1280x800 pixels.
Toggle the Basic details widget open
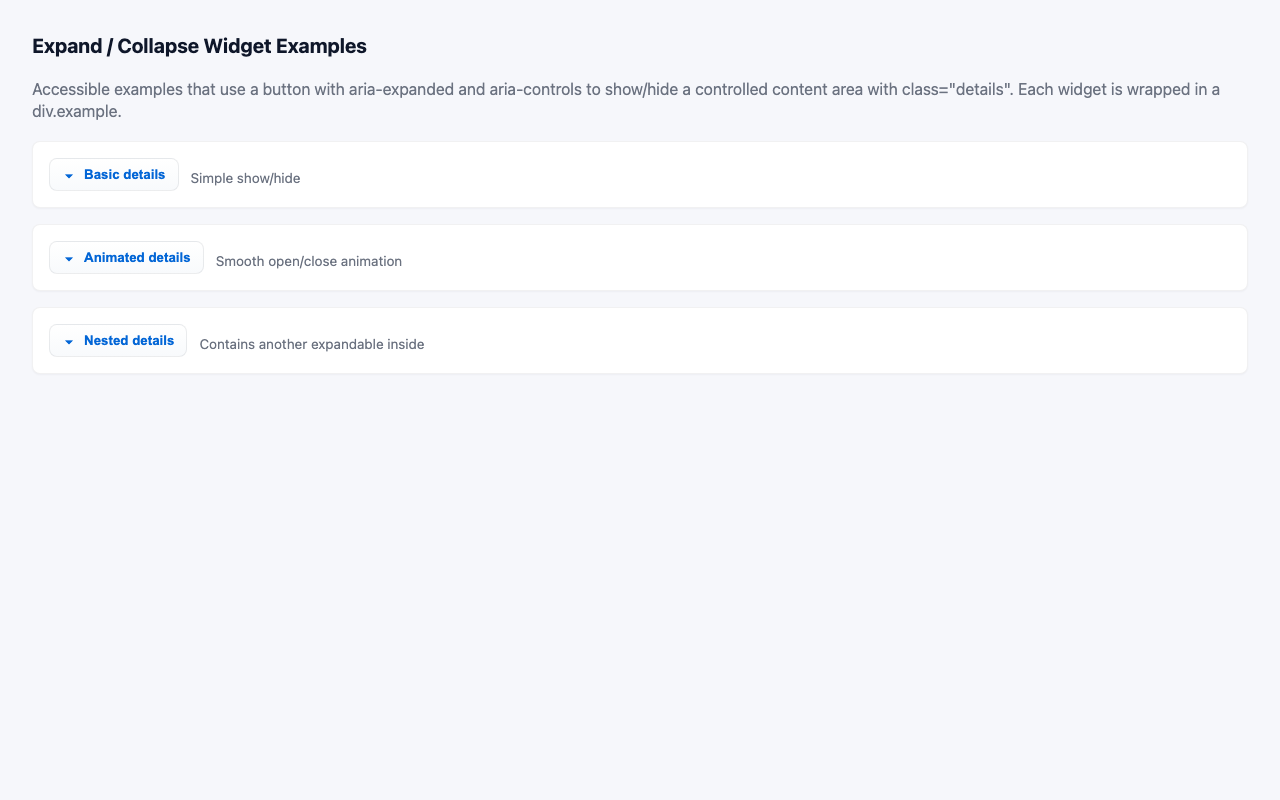click(113, 174)
